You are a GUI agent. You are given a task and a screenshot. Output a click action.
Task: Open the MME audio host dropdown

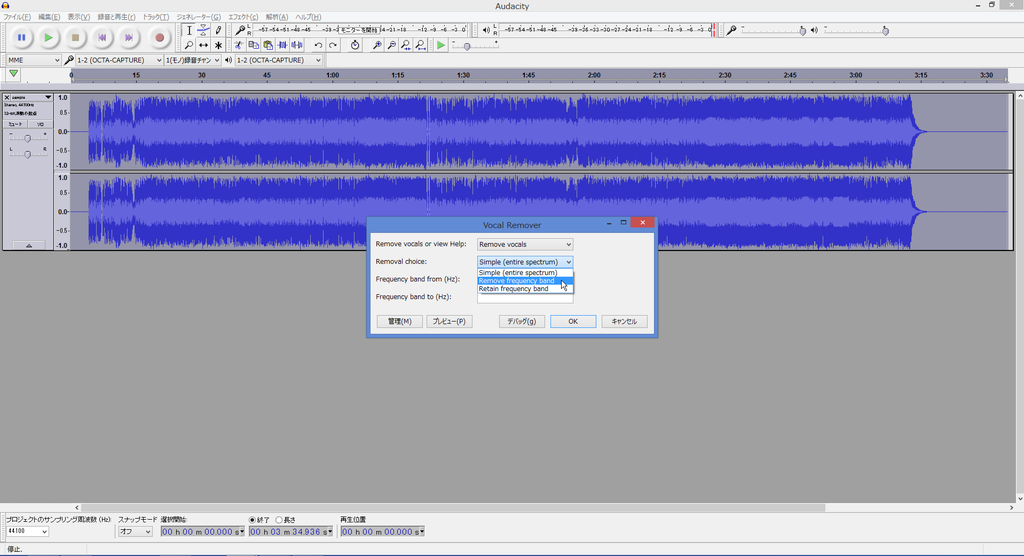pyautogui.click(x=33, y=60)
